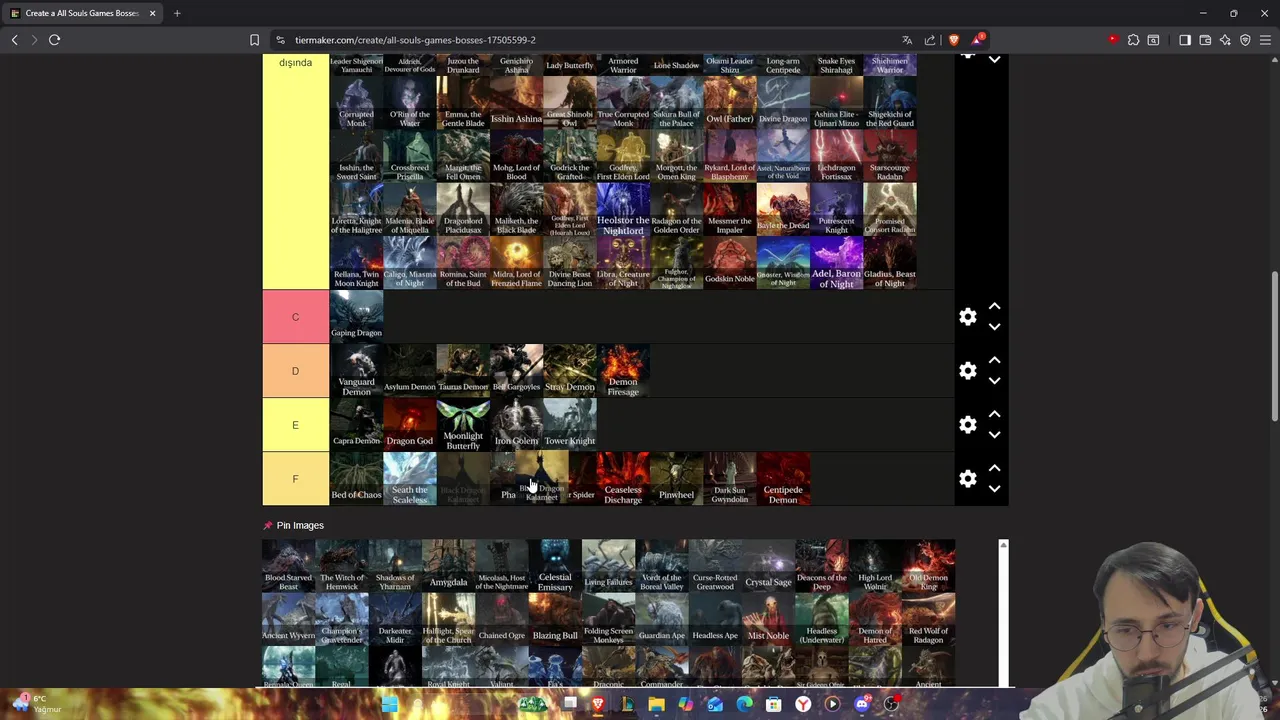
Task: Reload the current page
Action: [x=54, y=40]
